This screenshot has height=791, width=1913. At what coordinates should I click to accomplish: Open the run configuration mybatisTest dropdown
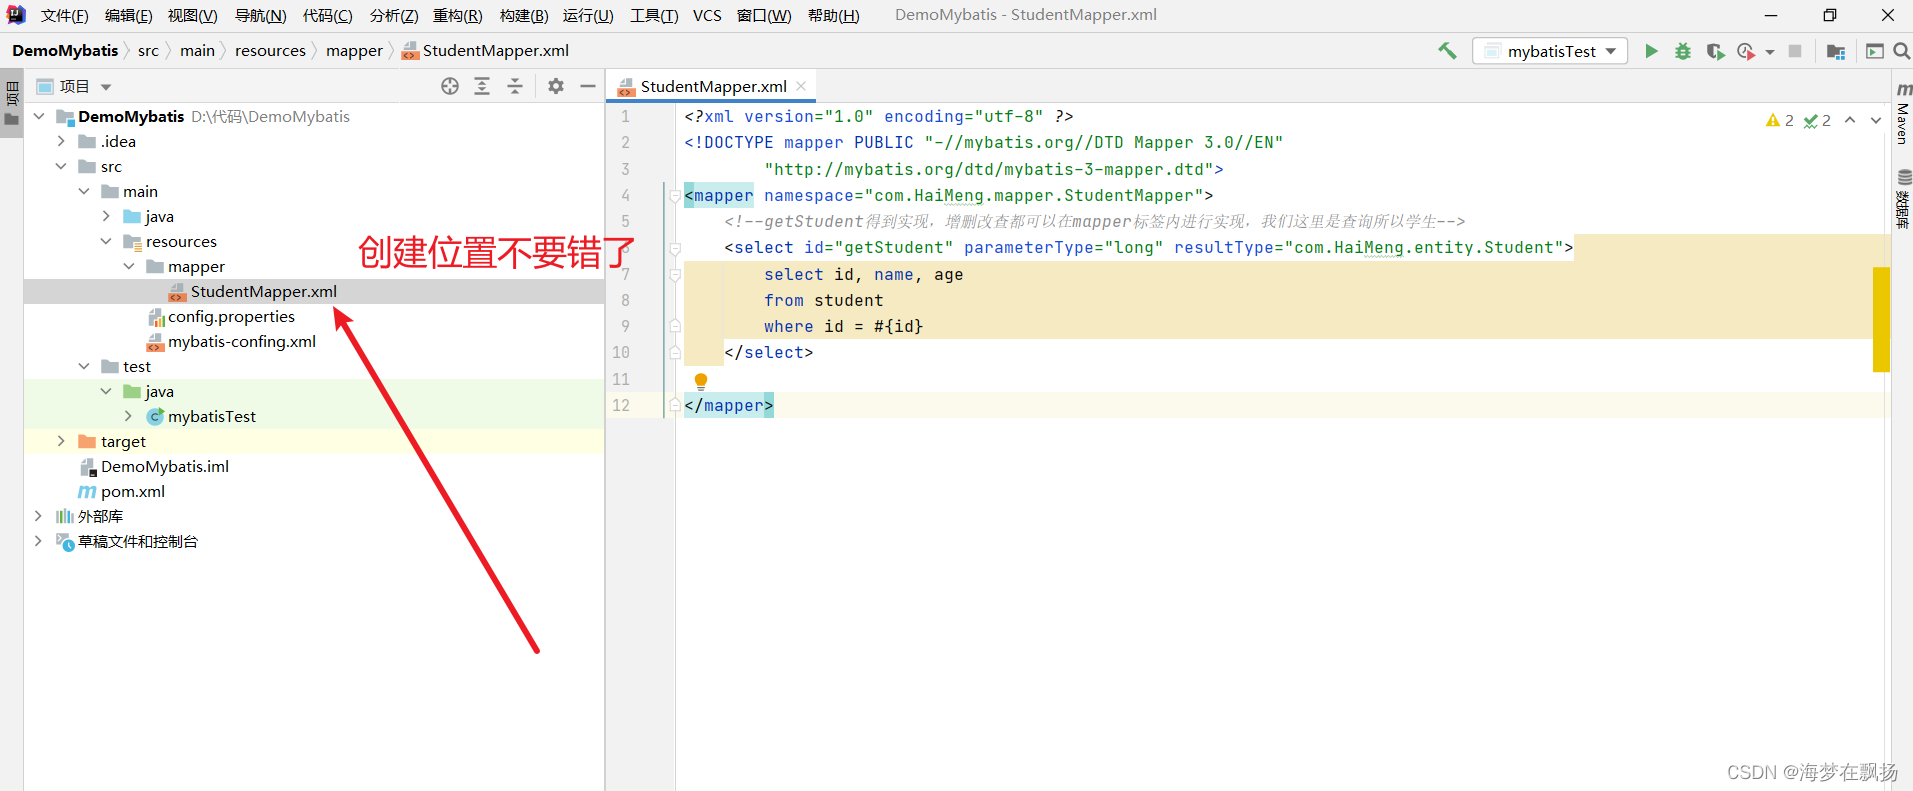click(x=1550, y=51)
